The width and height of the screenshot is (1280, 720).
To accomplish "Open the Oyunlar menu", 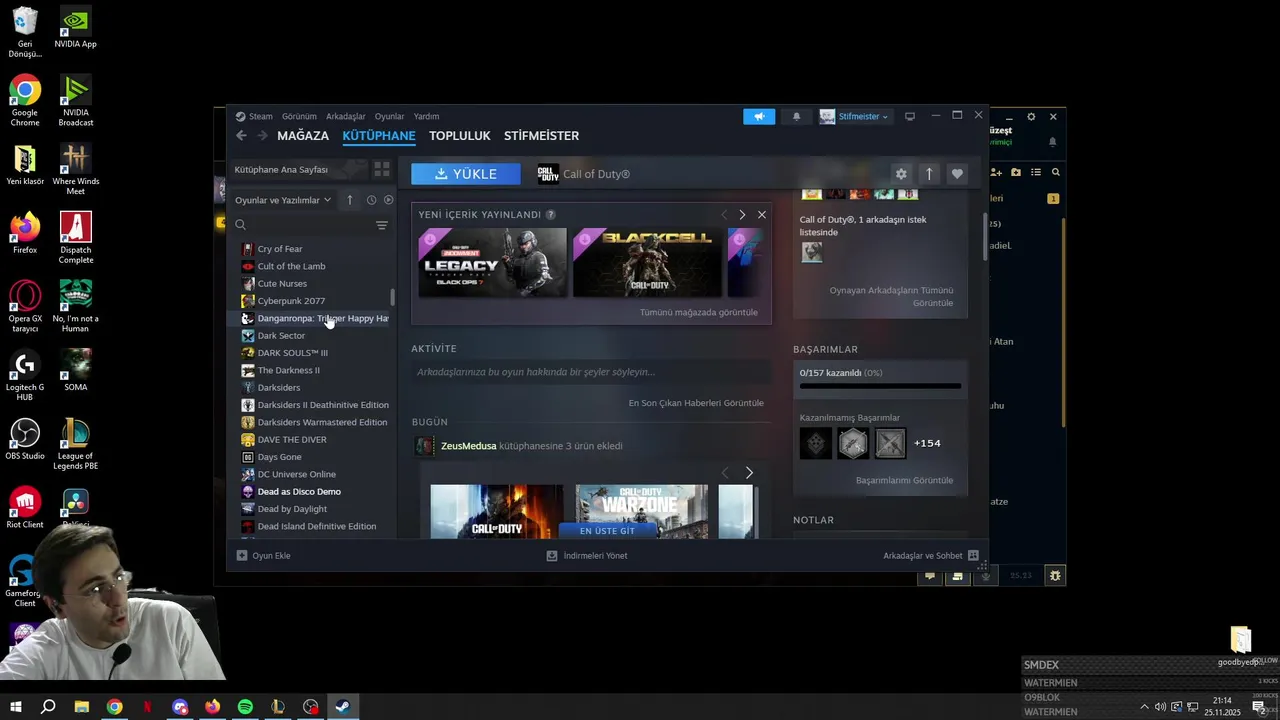I will (x=389, y=116).
